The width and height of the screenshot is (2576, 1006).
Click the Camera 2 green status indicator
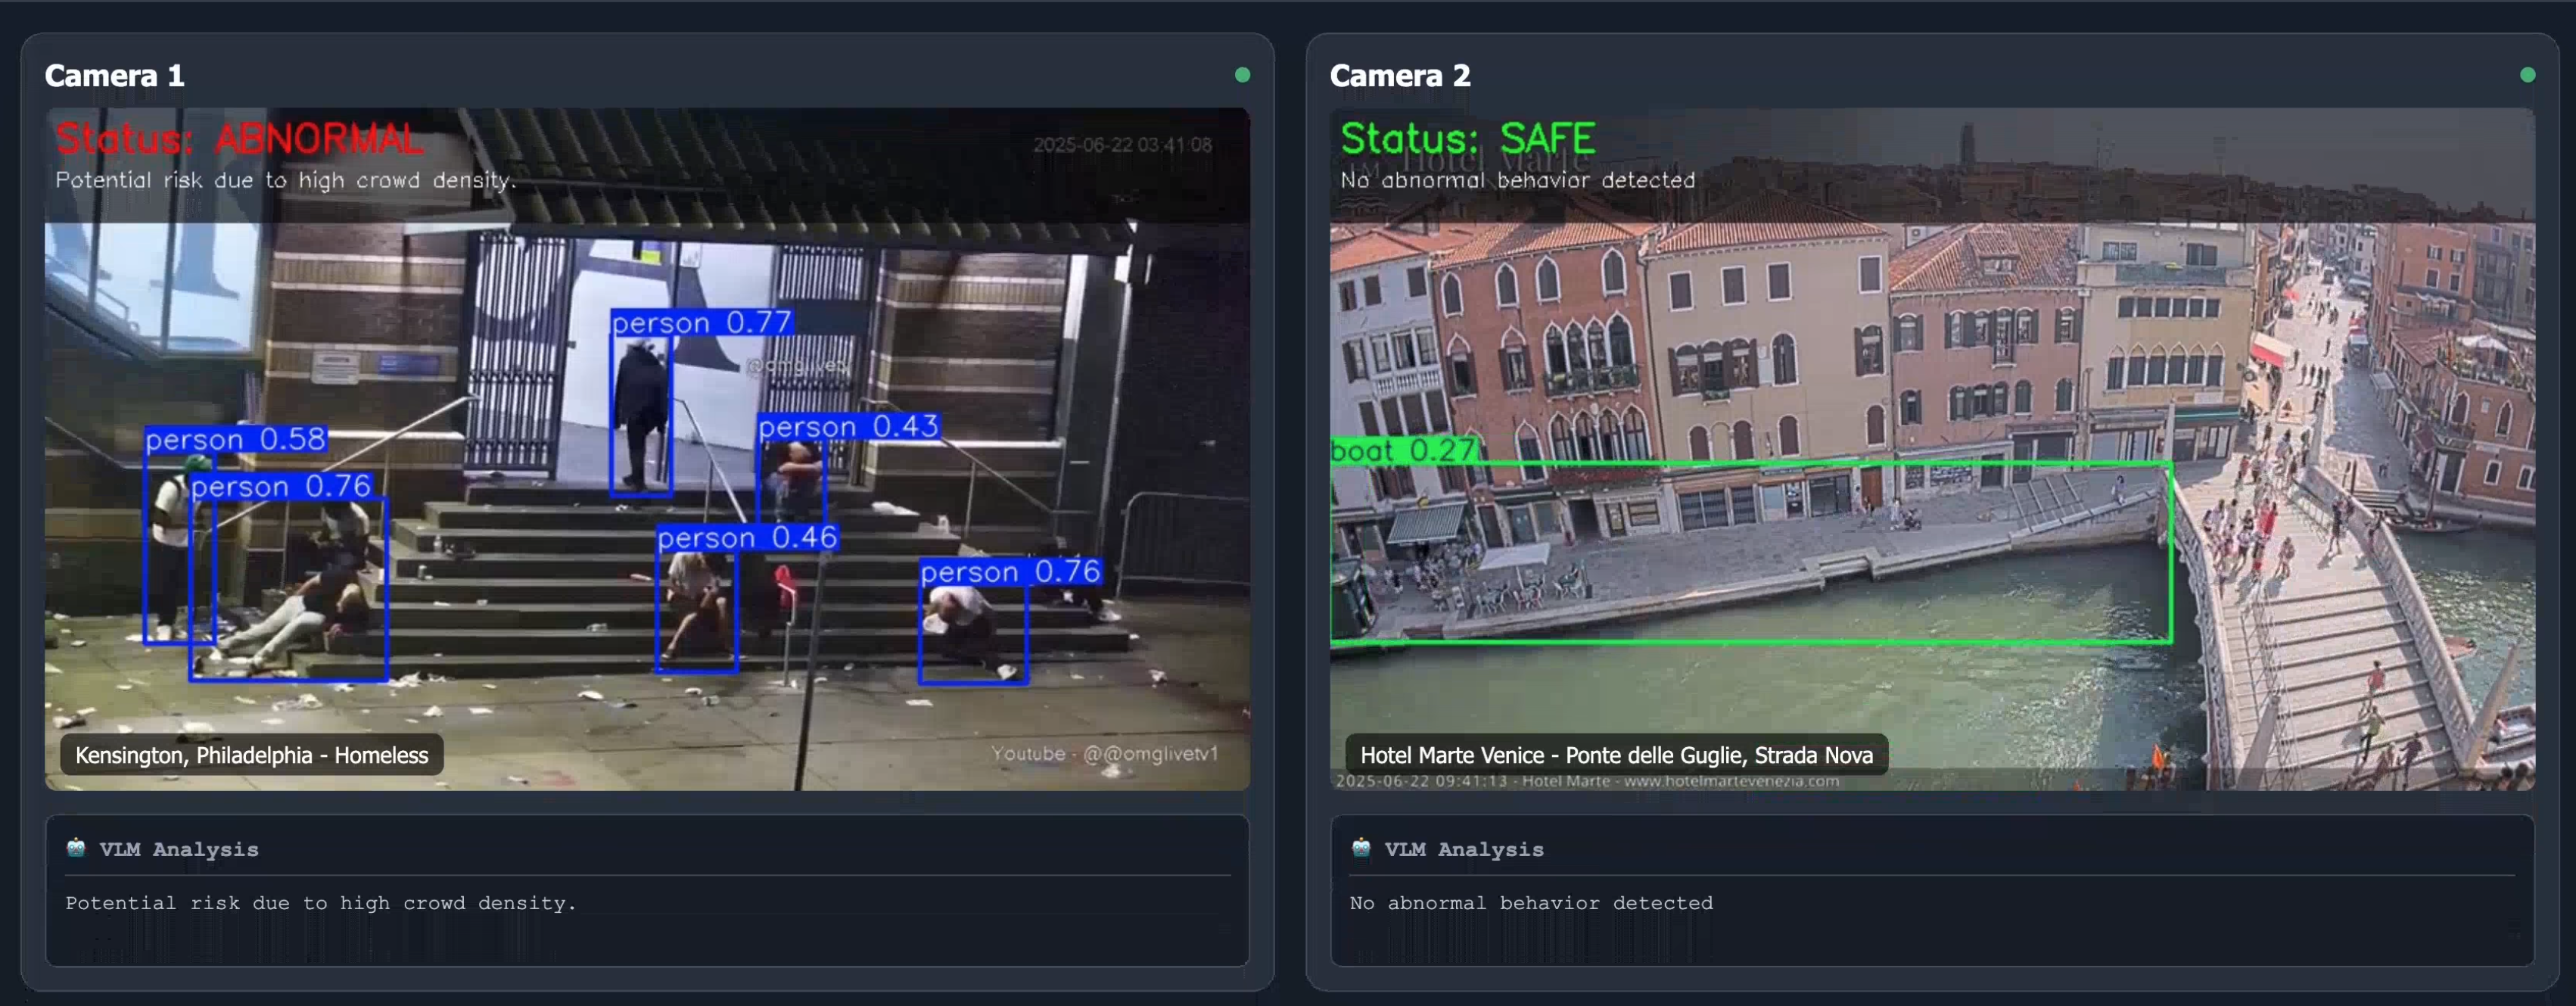pos(2527,75)
